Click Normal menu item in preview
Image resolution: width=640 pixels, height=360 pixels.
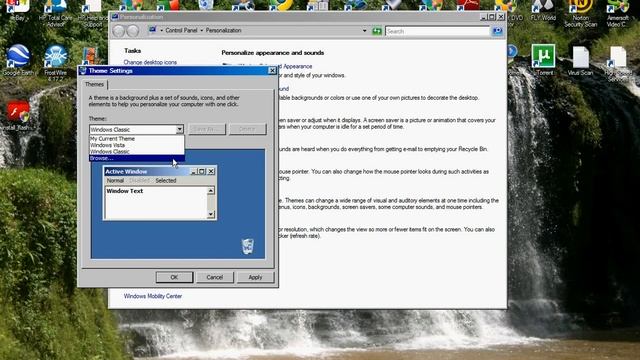coord(115,180)
